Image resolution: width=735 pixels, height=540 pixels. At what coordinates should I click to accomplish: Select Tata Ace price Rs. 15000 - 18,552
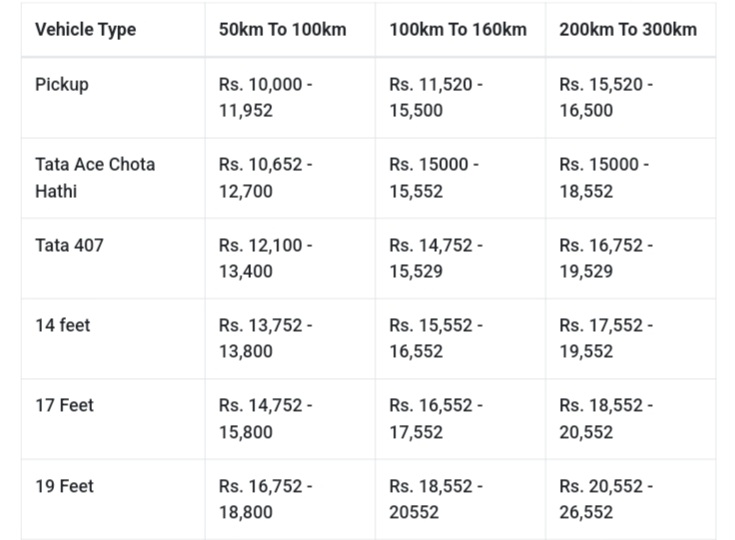click(x=604, y=177)
